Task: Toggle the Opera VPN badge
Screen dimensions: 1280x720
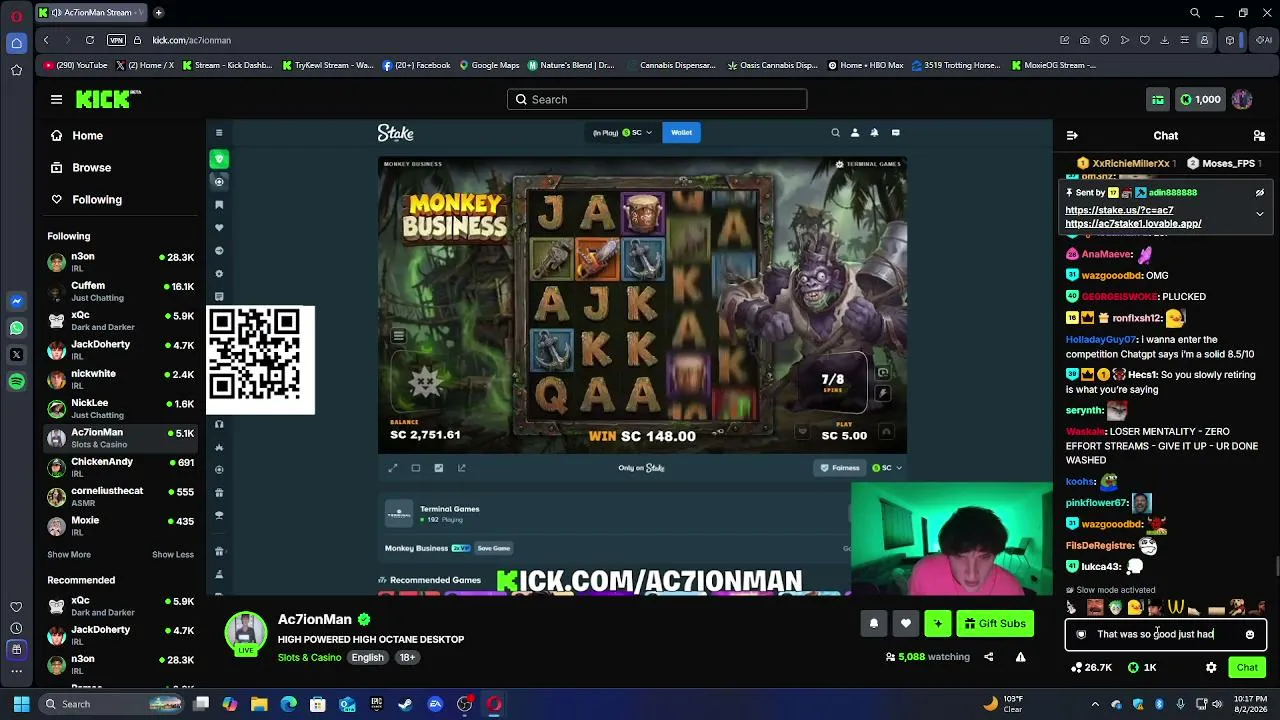Action: click(x=116, y=40)
